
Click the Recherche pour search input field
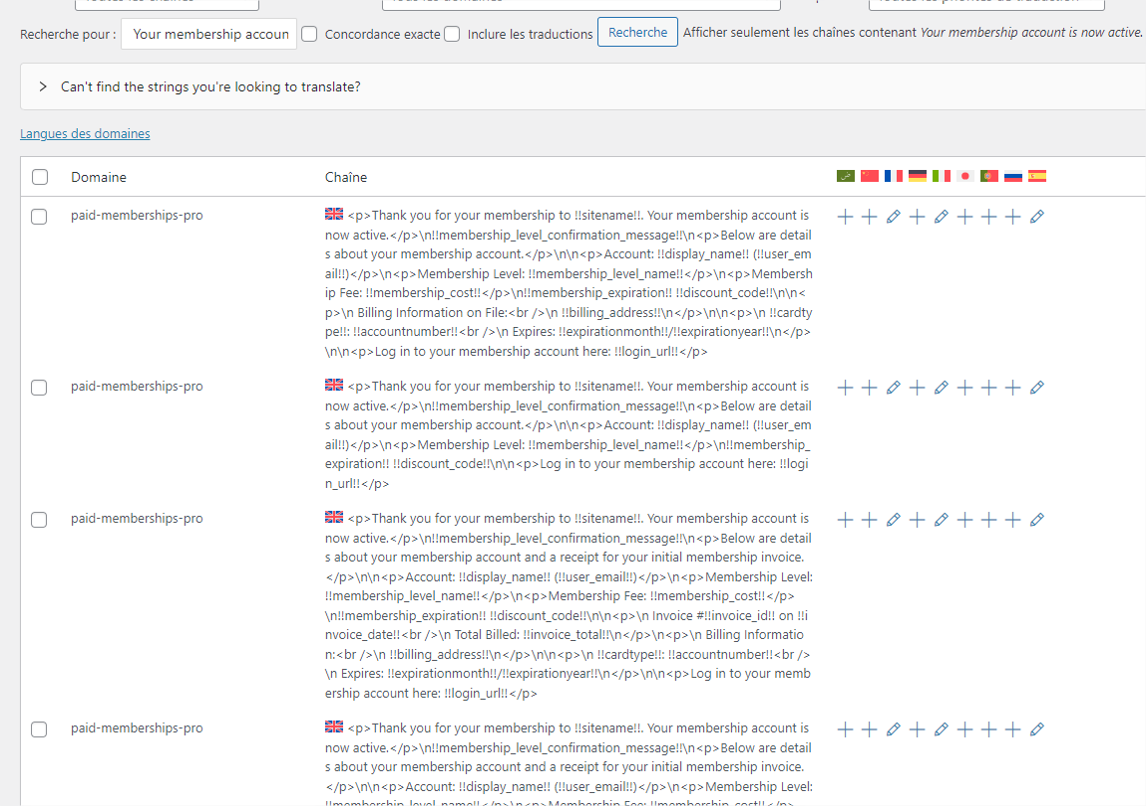(x=209, y=34)
